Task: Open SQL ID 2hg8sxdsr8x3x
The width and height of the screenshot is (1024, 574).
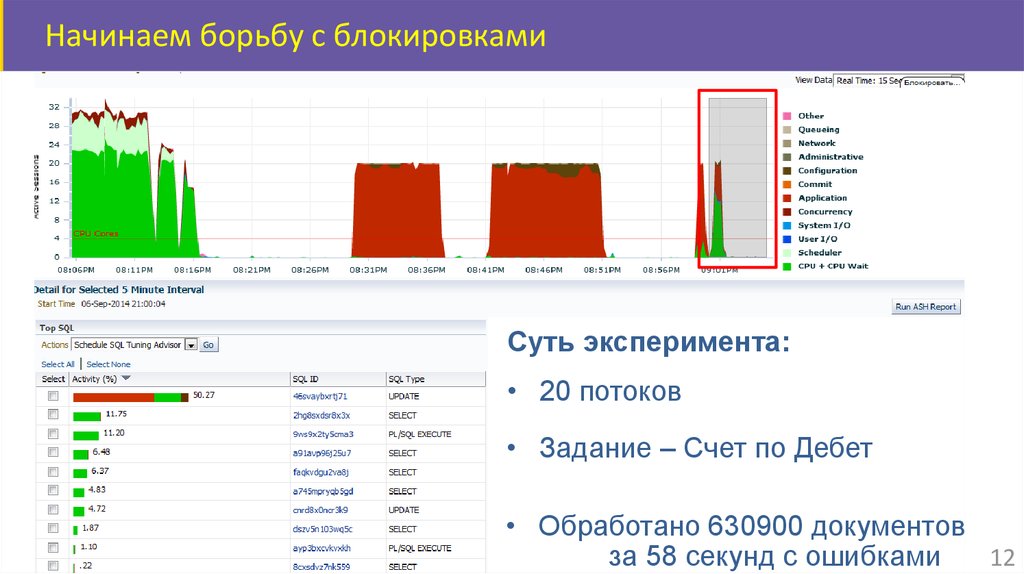Action: click(x=321, y=415)
